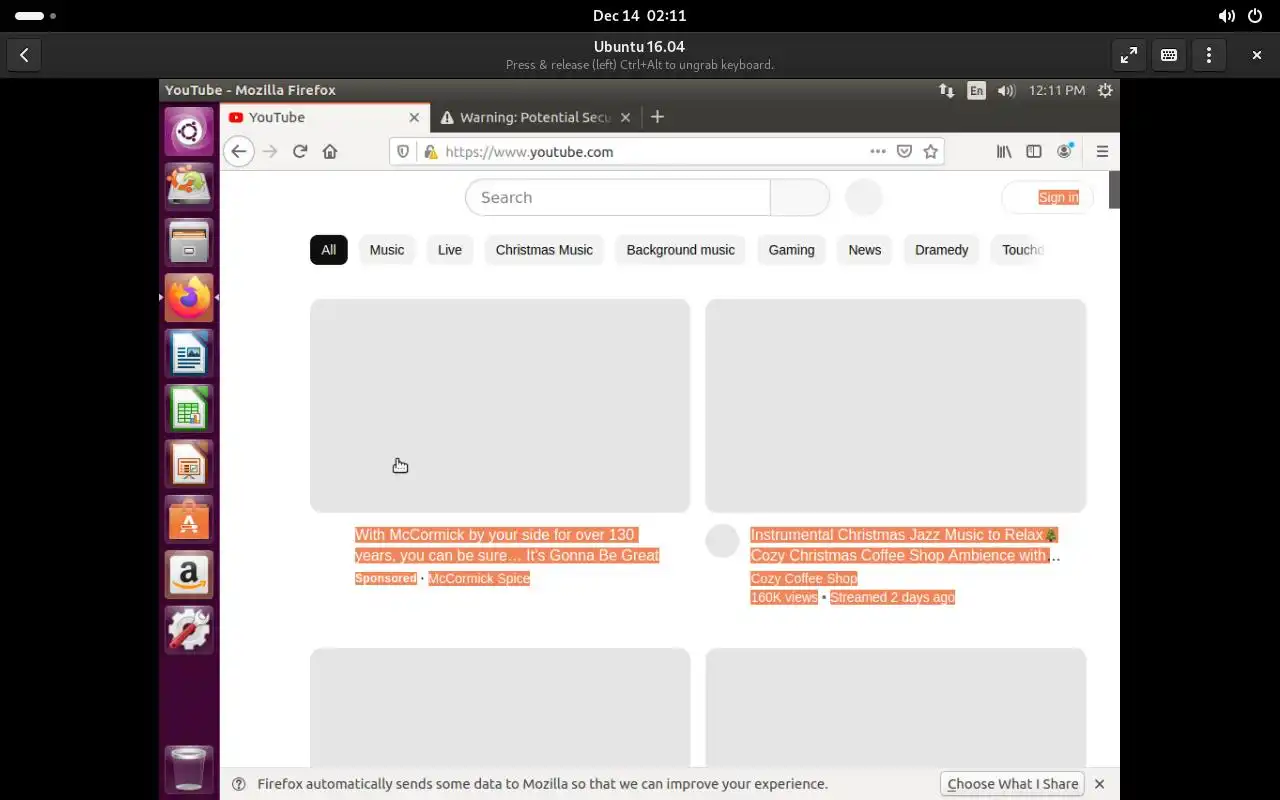1280x800 pixels.
Task: Open Firefox home page icon
Action: click(330, 152)
